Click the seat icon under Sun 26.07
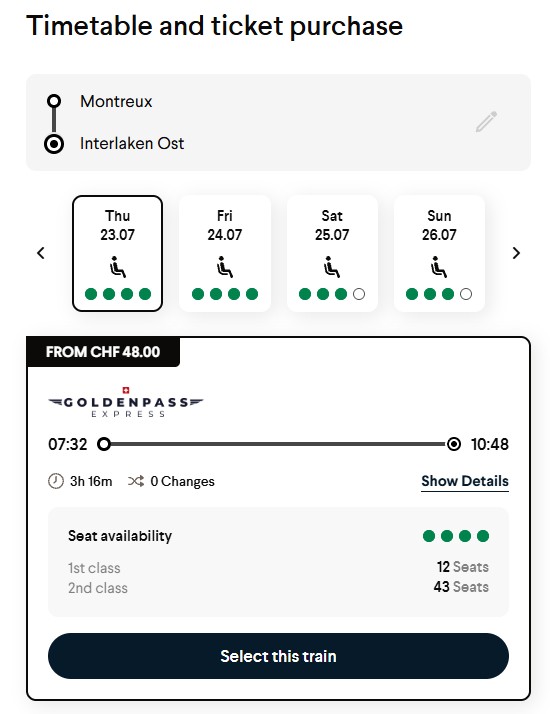Image resolution: width=550 pixels, height=714 pixels. point(439,267)
